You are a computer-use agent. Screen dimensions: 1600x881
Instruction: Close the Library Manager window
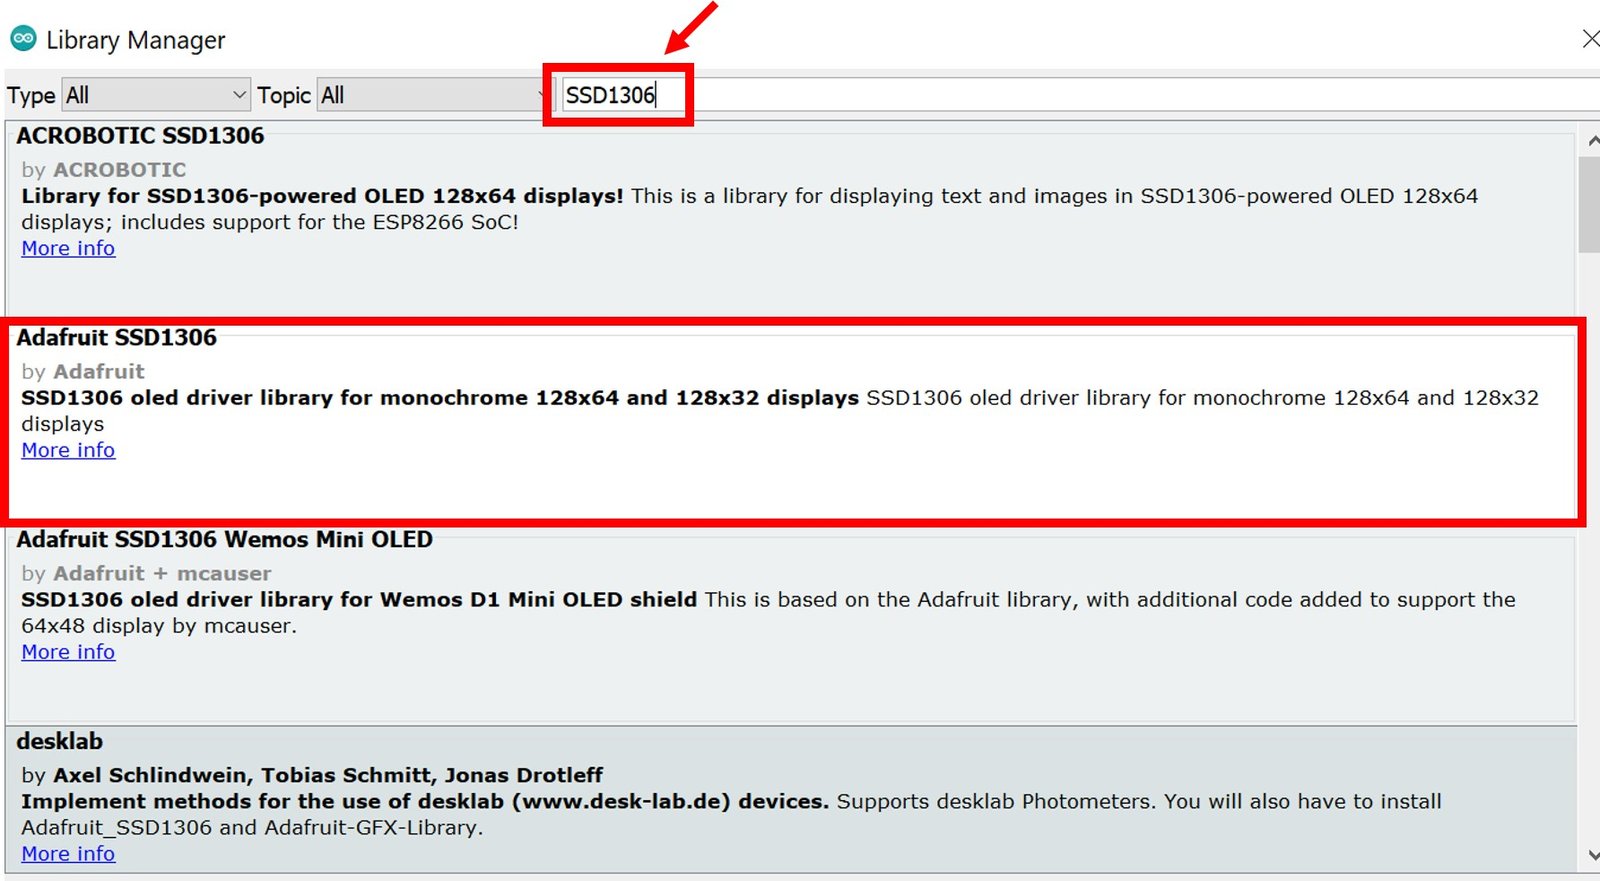pyautogui.click(x=1590, y=39)
